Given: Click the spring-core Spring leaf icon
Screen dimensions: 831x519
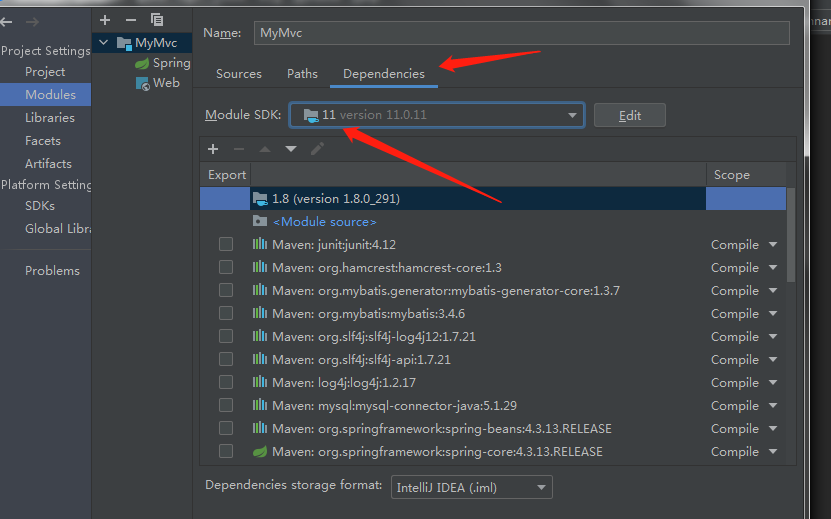Looking at the screenshot, I should [260, 451].
